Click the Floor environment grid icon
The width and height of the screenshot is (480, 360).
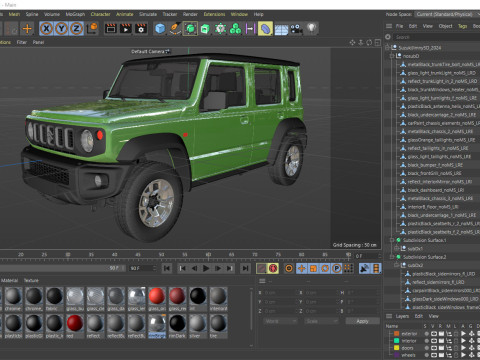click(281, 29)
